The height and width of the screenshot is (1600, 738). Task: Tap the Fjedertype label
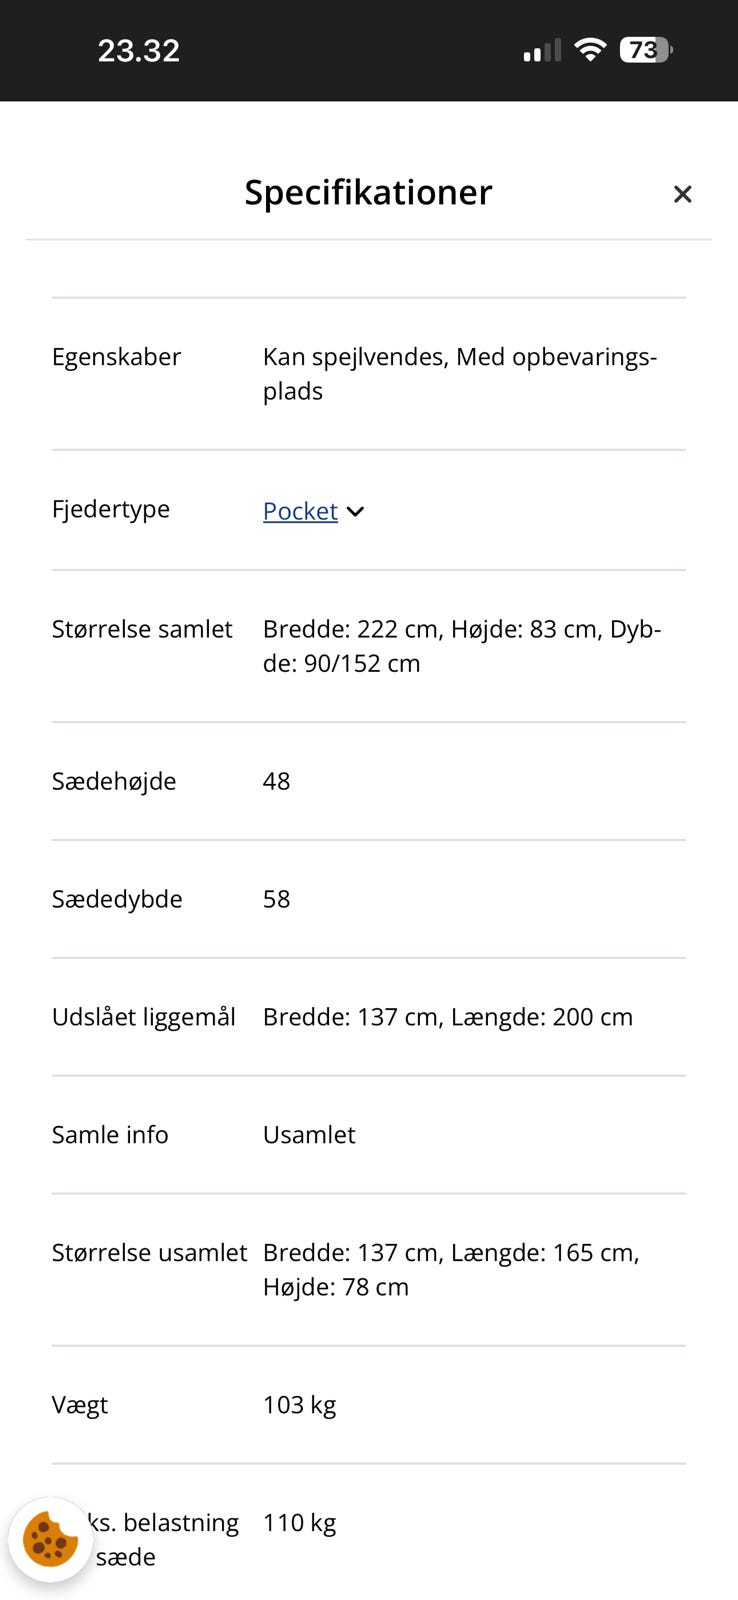point(110,509)
